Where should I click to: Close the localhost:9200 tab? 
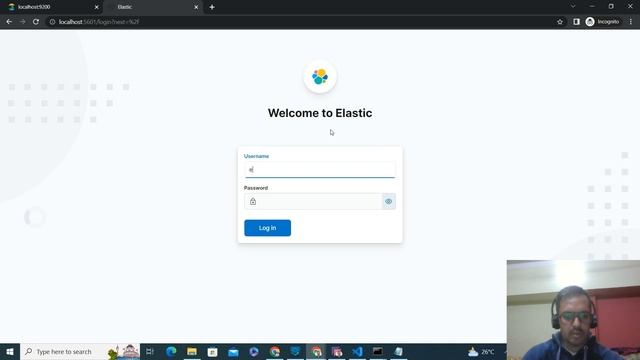(x=97, y=7)
